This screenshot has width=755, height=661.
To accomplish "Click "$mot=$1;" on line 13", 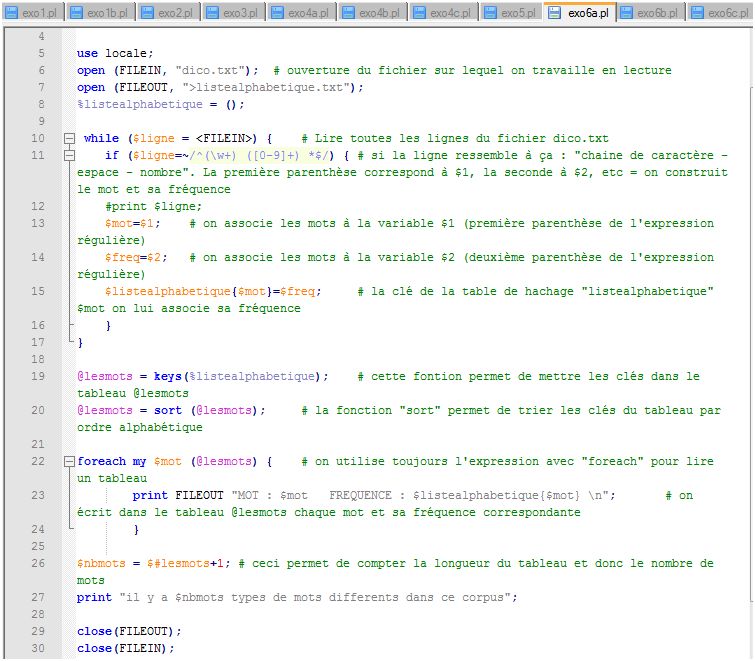I will pyautogui.click(x=132, y=223).
